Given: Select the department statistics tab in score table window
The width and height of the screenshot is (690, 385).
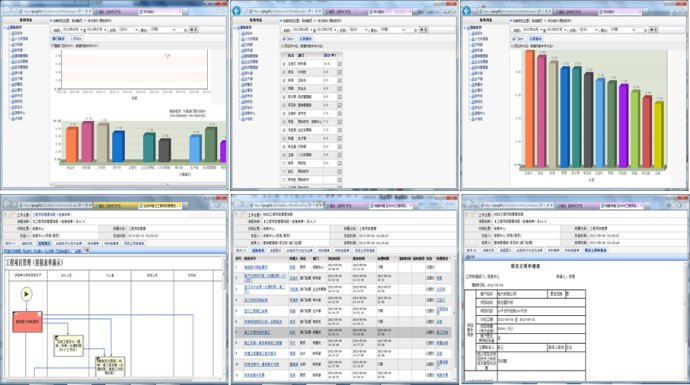Looking at the screenshot, I should [287, 39].
